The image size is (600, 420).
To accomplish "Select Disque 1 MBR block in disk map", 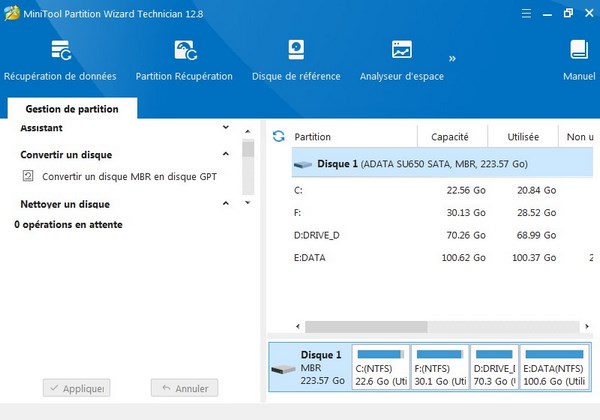I will (x=310, y=367).
